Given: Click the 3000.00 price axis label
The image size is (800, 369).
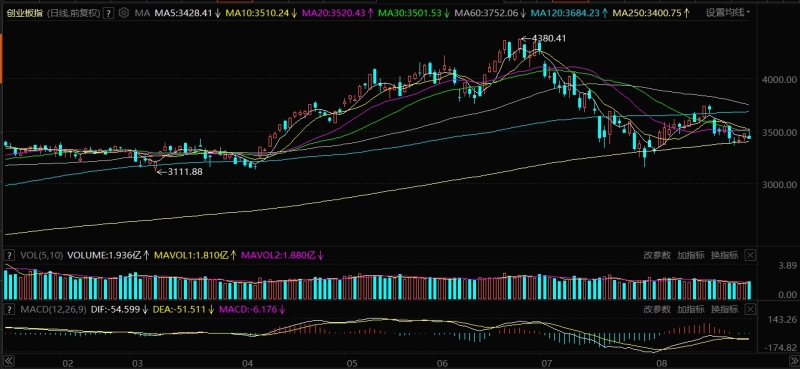Looking at the screenshot, I should click(x=778, y=185).
